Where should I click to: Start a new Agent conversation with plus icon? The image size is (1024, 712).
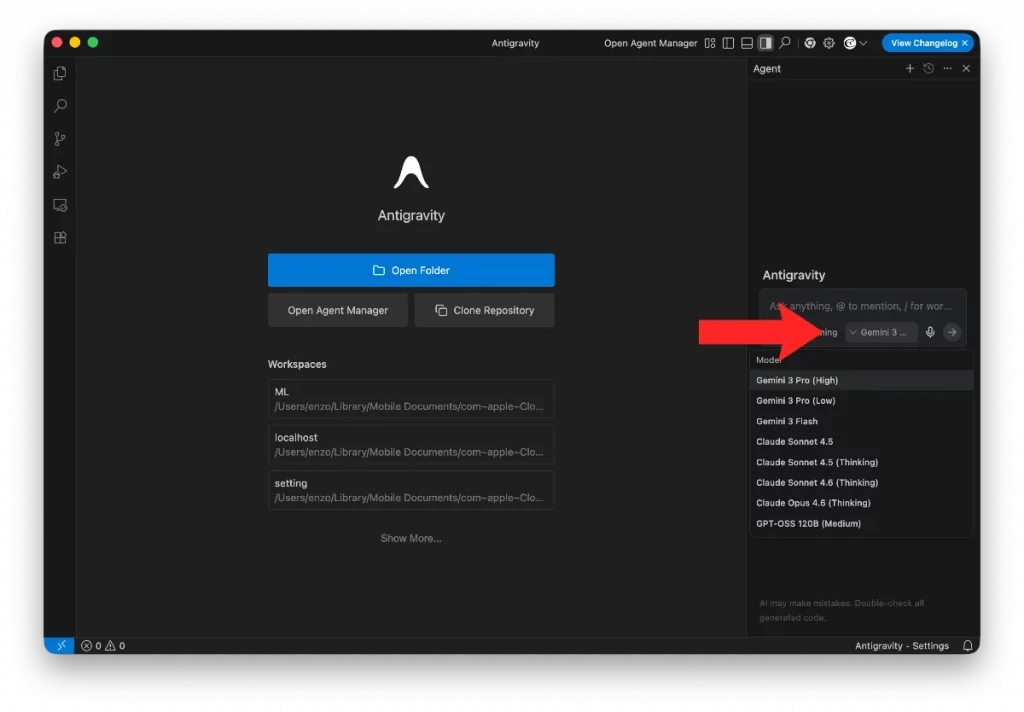(909, 69)
